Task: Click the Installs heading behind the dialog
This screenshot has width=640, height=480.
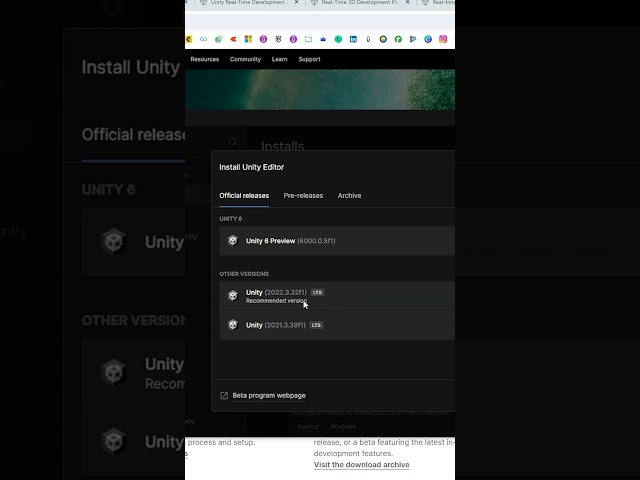Action: click(x=282, y=146)
